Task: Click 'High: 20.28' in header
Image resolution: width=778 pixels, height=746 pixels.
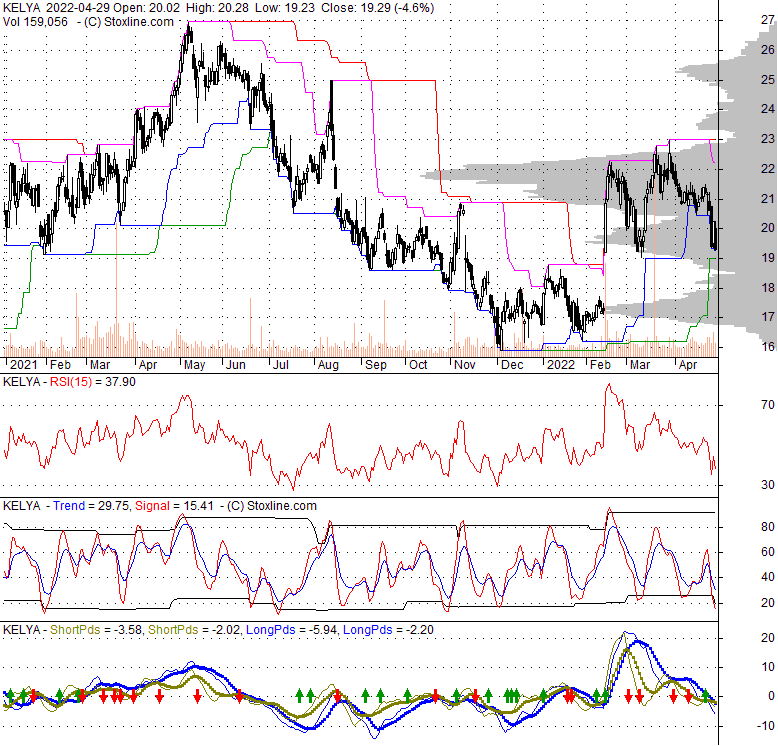Action: coord(219,8)
